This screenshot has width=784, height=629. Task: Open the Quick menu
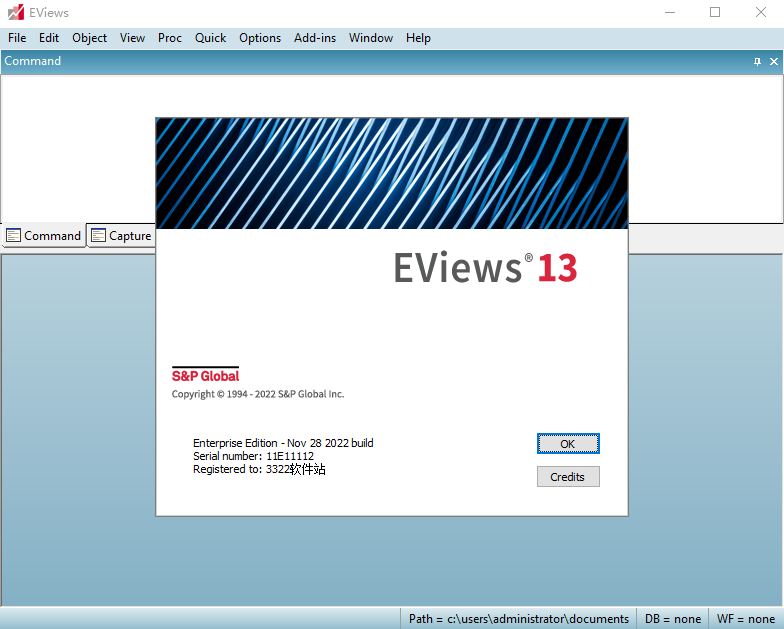pos(210,38)
